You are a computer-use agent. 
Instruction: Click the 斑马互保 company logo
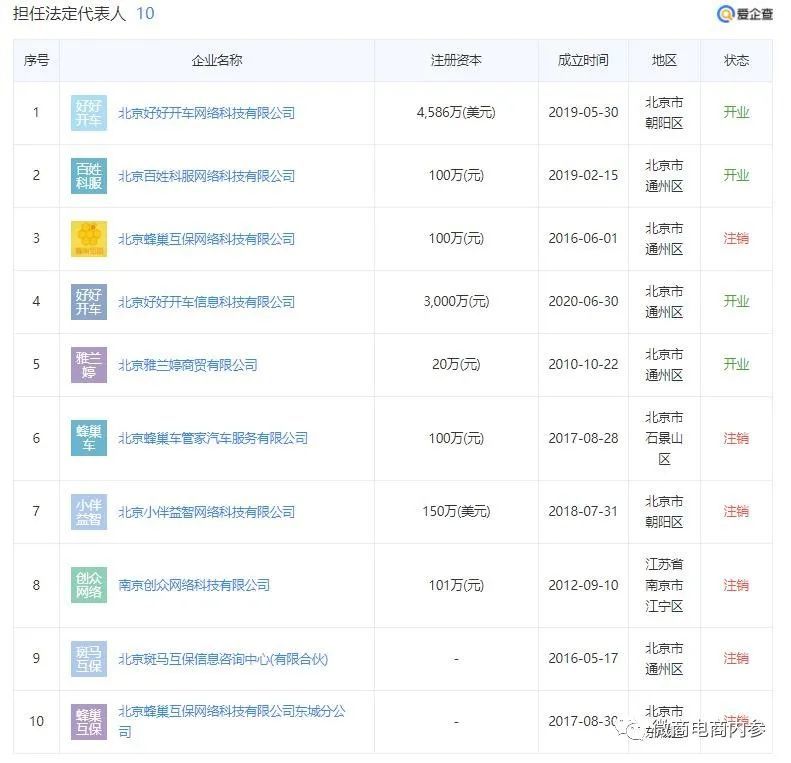tap(89, 659)
